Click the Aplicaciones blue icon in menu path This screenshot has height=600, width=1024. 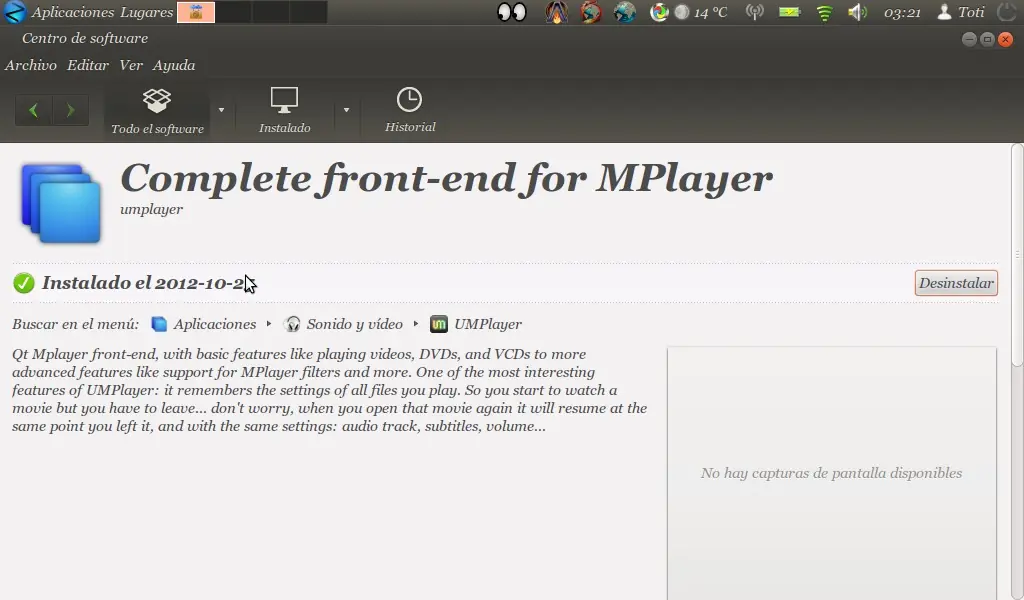point(159,324)
